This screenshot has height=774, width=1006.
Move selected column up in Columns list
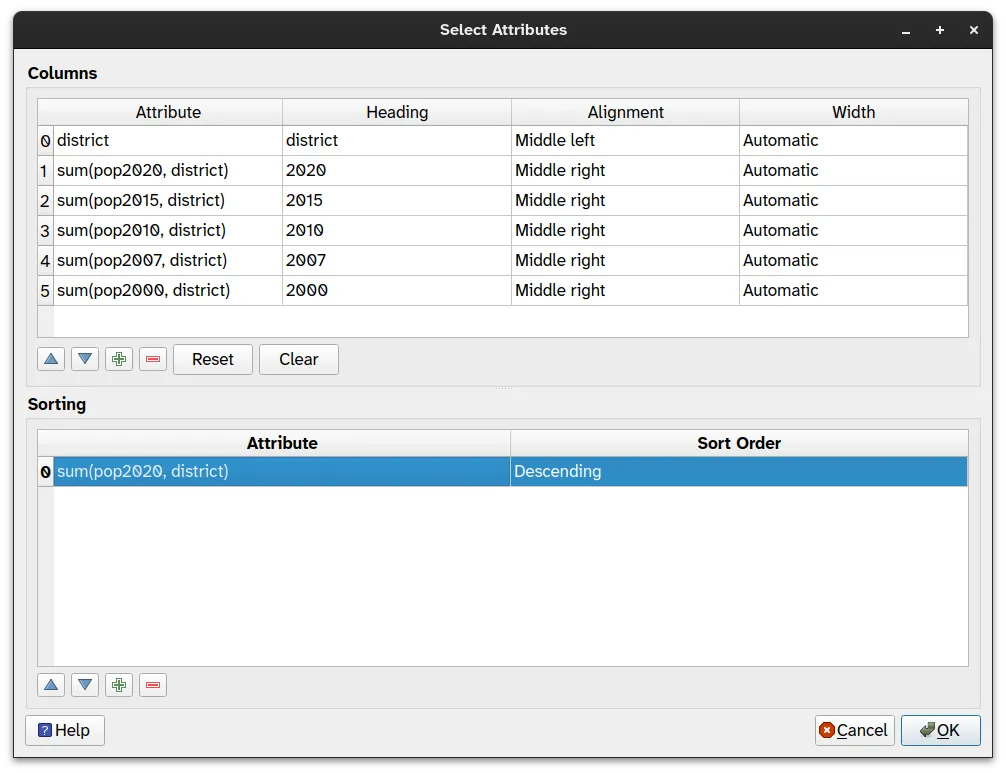point(51,359)
